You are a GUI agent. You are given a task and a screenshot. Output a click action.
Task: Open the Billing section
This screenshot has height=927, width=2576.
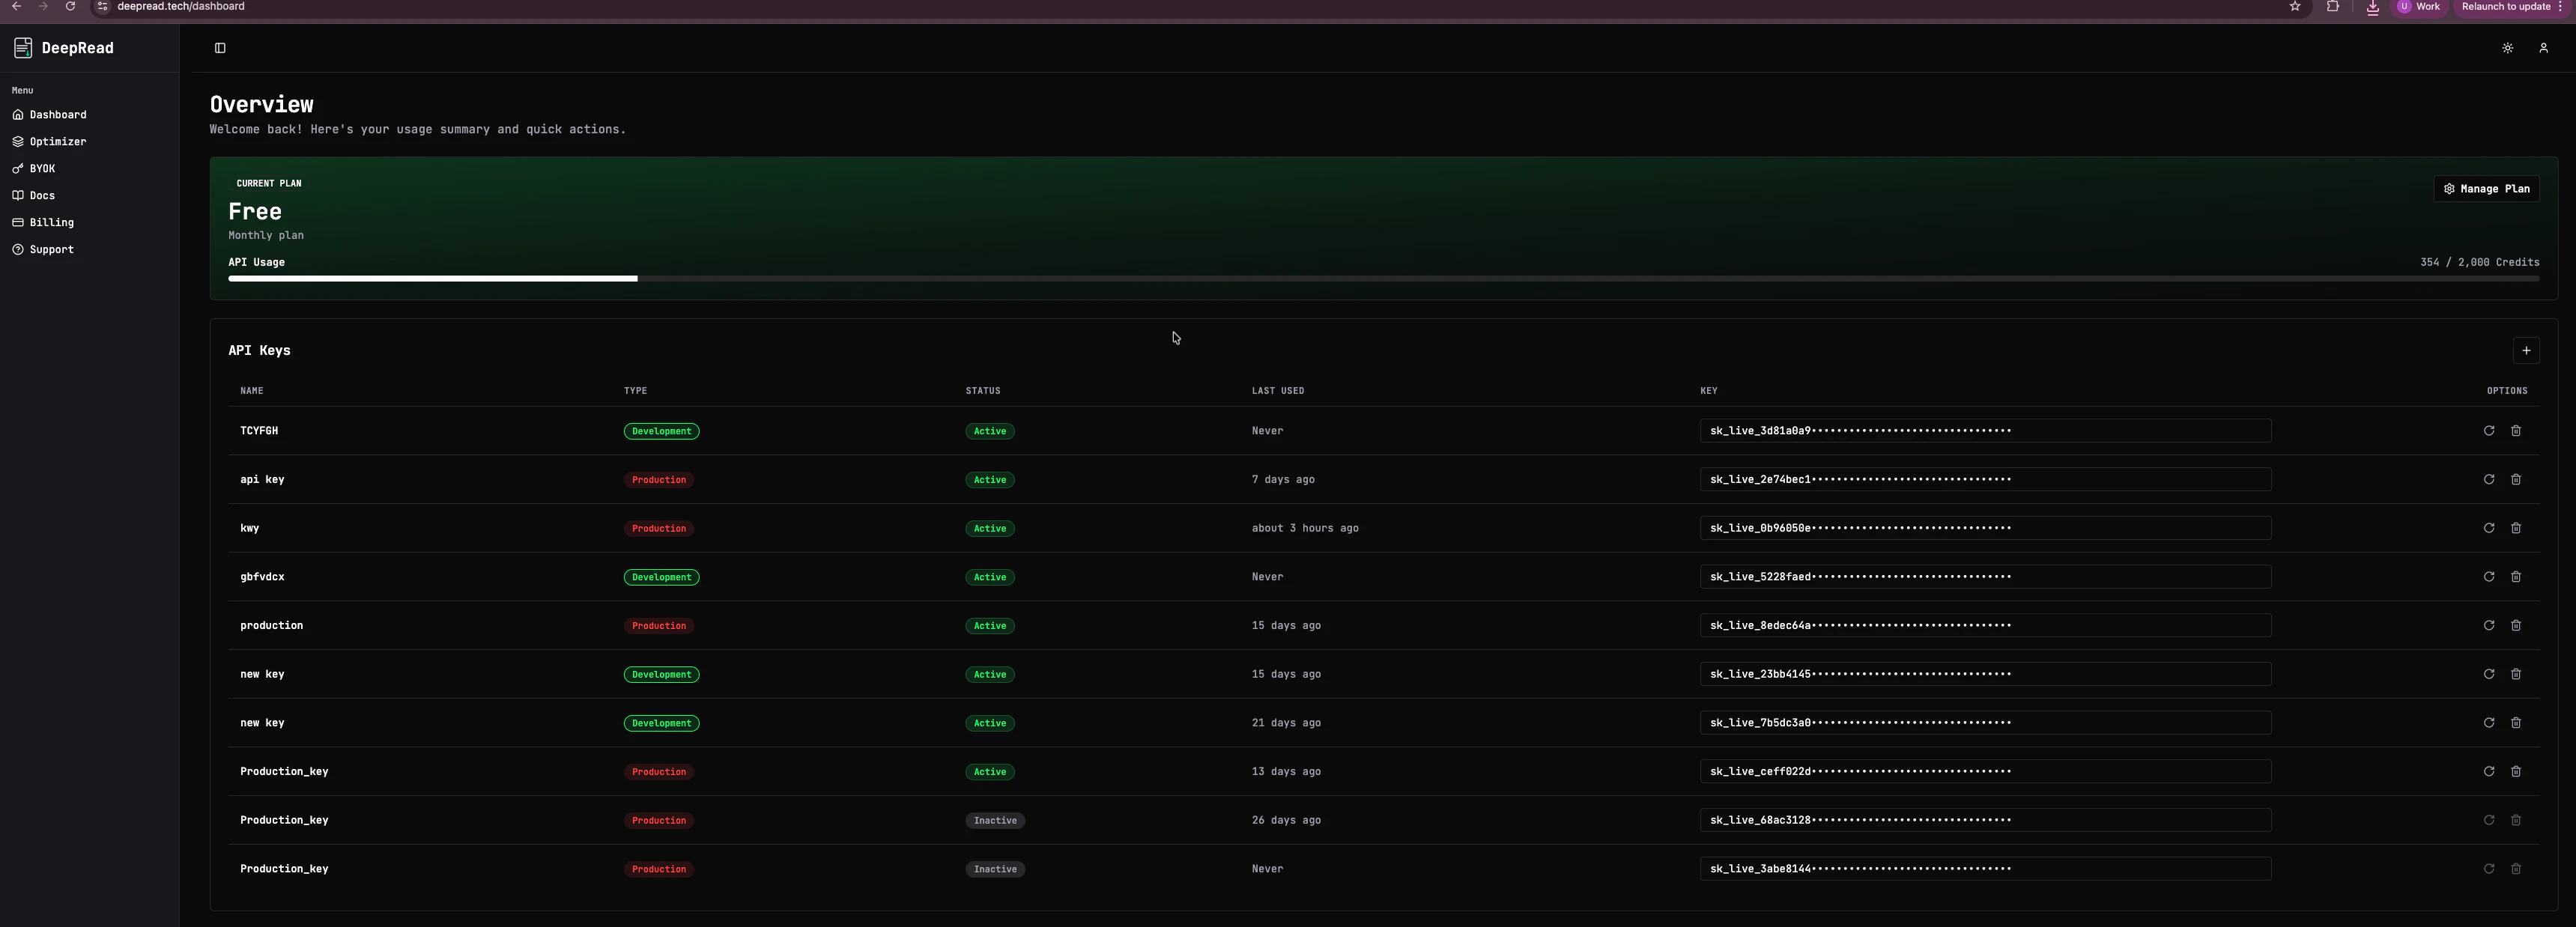tap(50, 222)
